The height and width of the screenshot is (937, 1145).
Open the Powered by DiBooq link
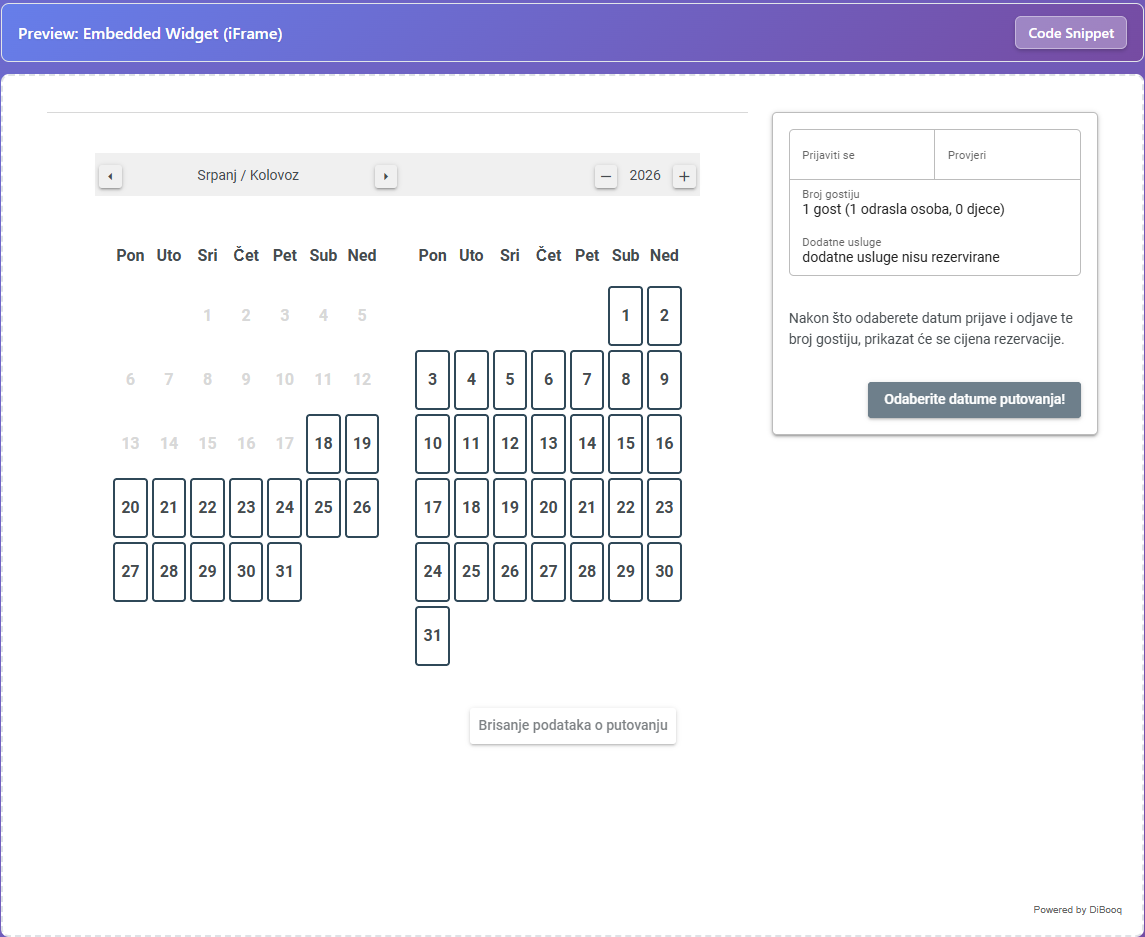pos(1077,910)
